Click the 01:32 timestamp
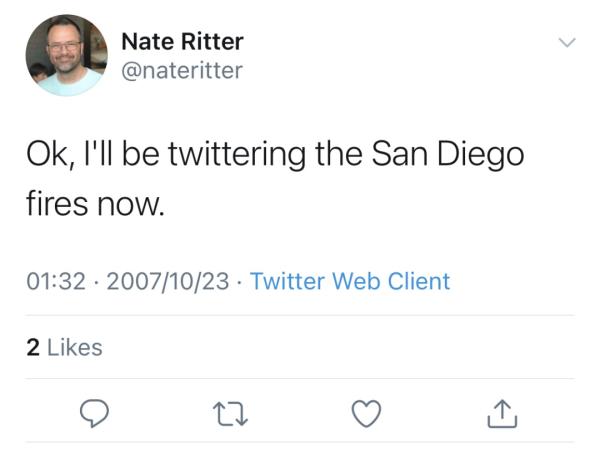 pos(55,281)
